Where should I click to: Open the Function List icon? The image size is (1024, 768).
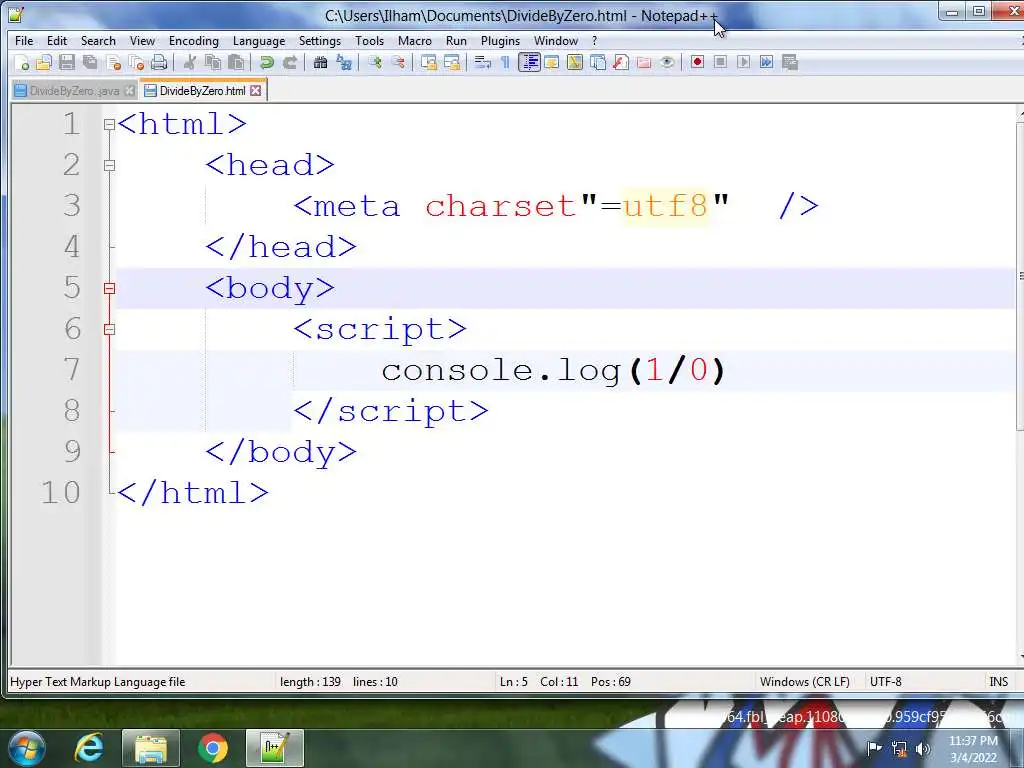click(621, 63)
